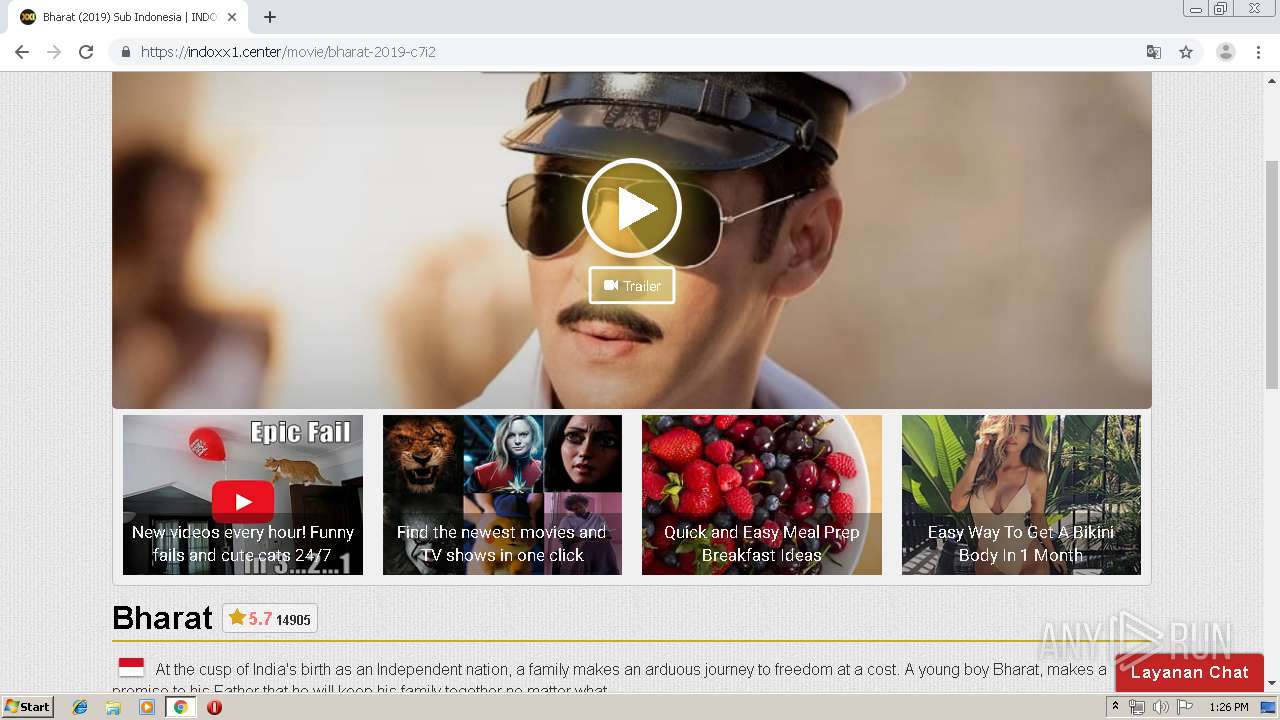This screenshot has height=720, width=1280.
Task: Open the Windows Start menu
Action: pyautogui.click(x=28, y=707)
